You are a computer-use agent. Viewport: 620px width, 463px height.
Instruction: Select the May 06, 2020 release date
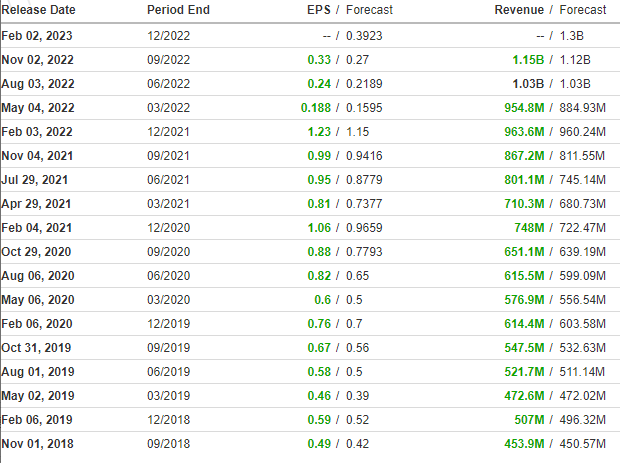[38, 300]
